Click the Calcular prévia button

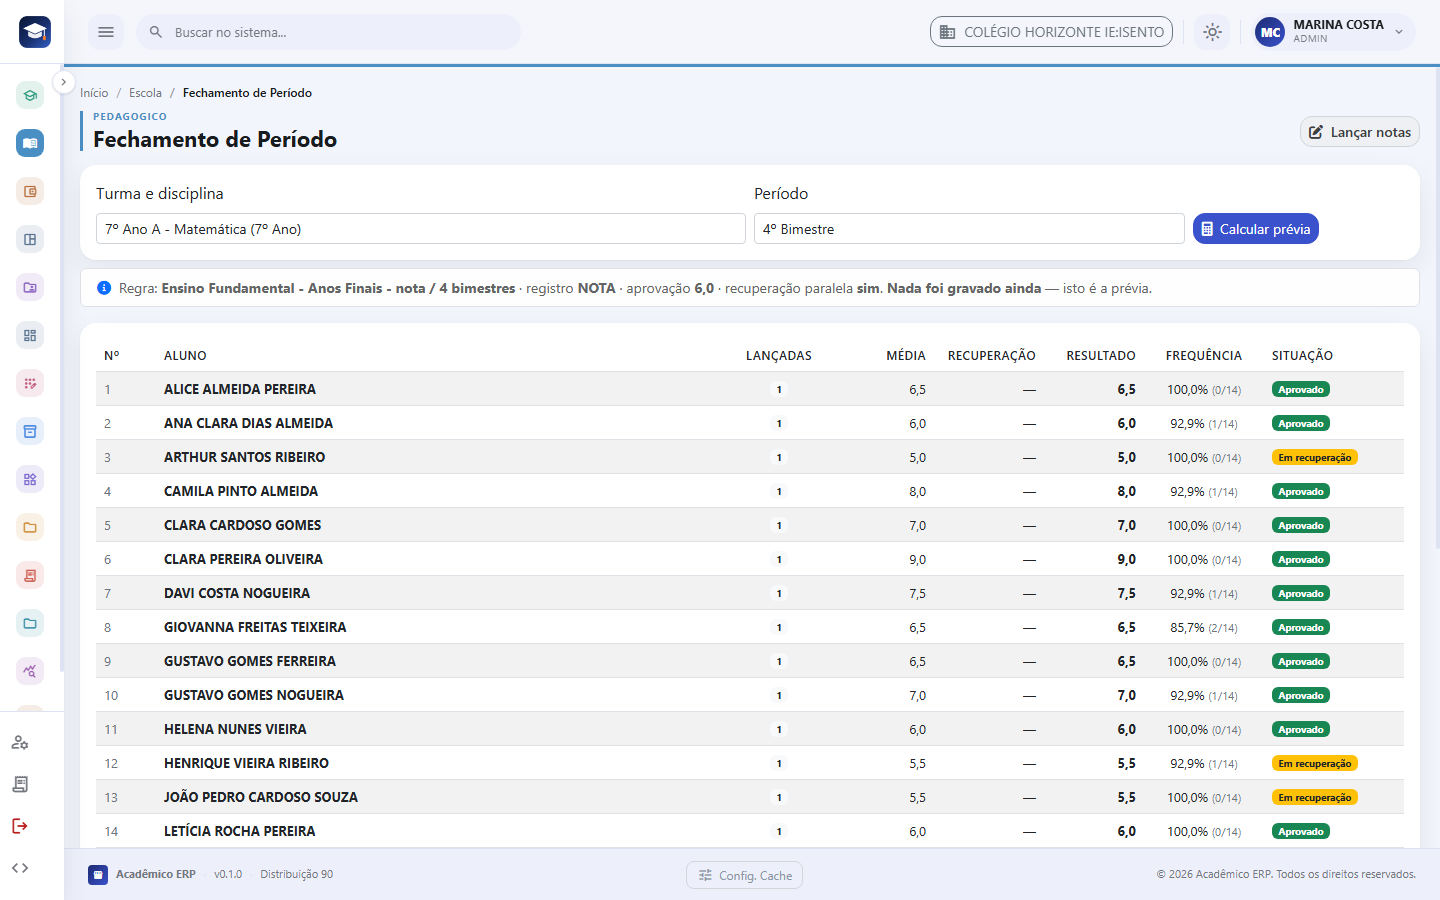[x=1256, y=229]
